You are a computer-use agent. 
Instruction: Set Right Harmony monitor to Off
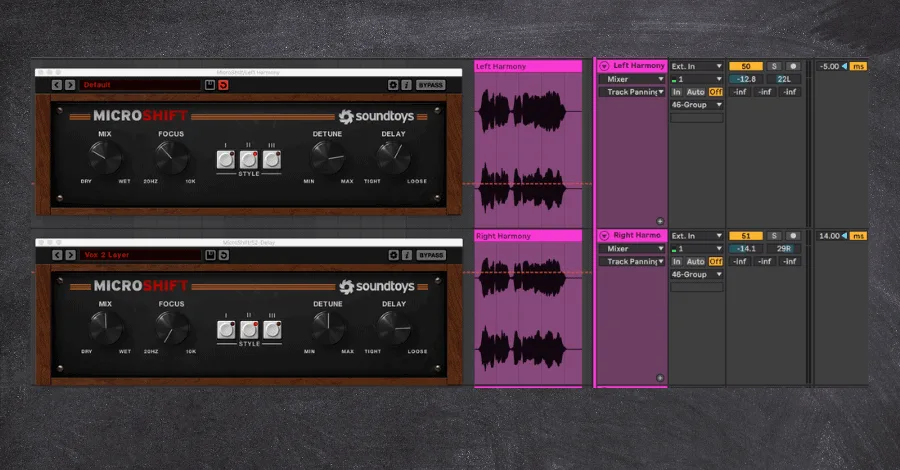tap(715, 261)
